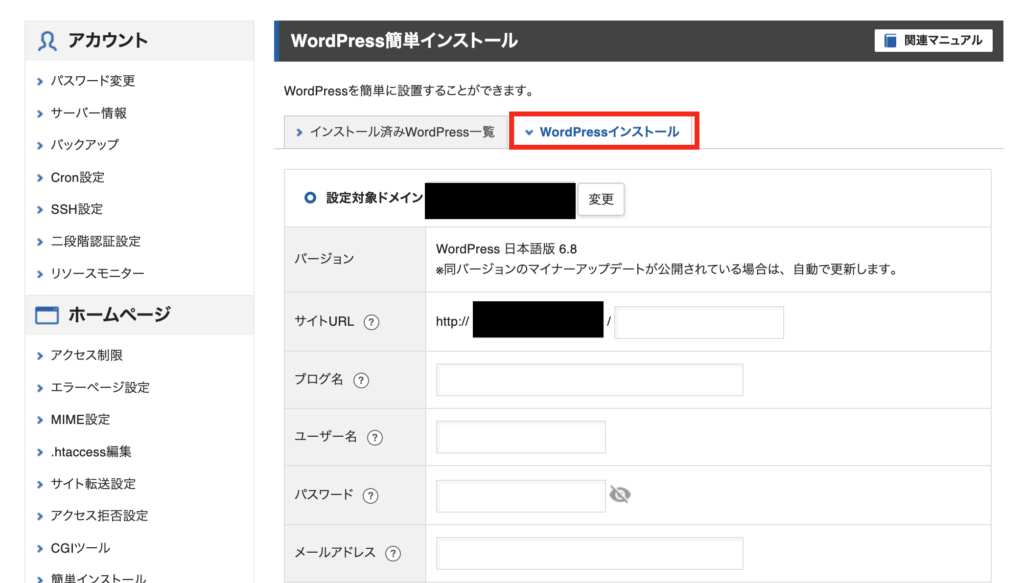Open the 関連マニュアル manual button

click(x=933, y=40)
